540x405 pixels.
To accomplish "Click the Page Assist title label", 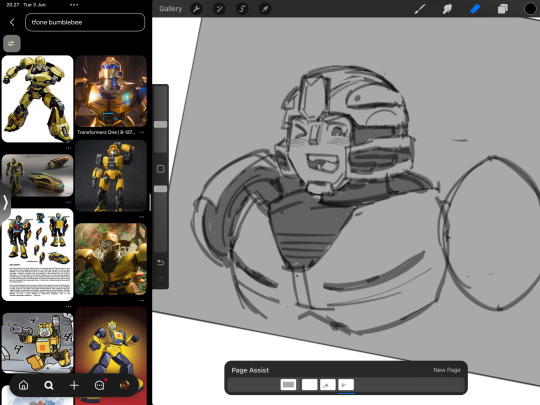I will click(x=250, y=370).
